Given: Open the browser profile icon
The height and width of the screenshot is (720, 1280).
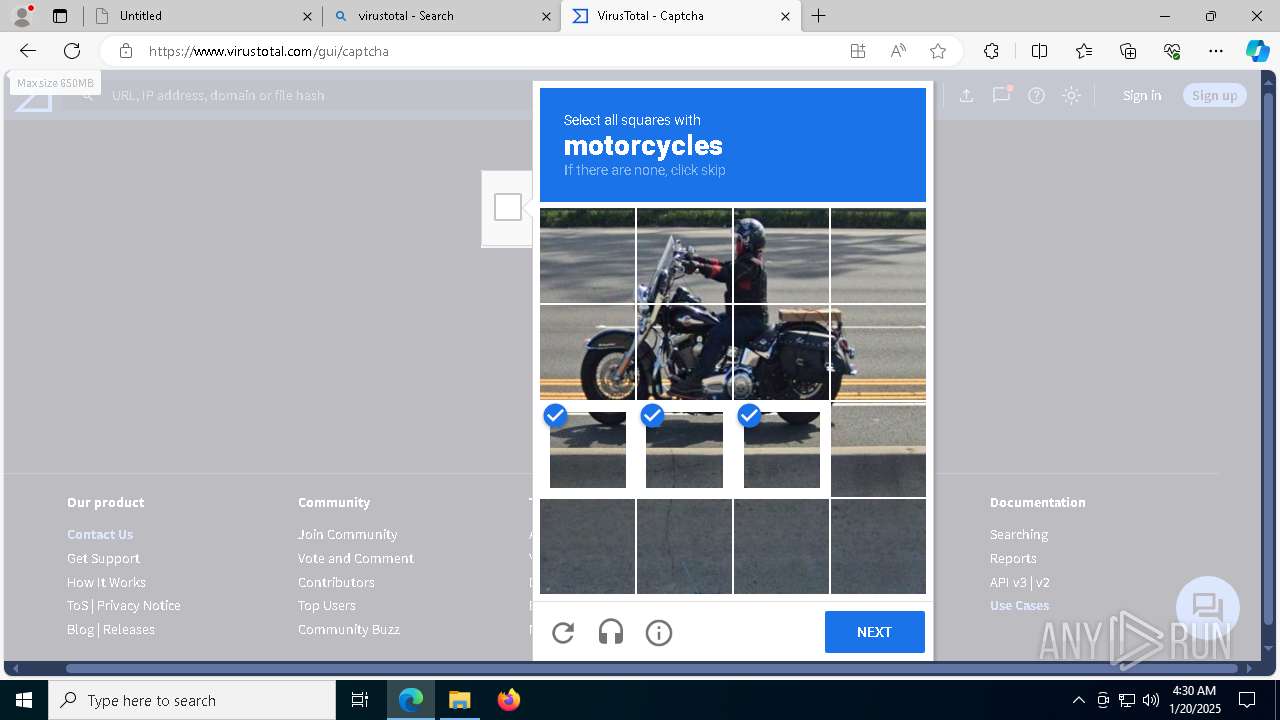Looking at the screenshot, I should tap(22, 15).
